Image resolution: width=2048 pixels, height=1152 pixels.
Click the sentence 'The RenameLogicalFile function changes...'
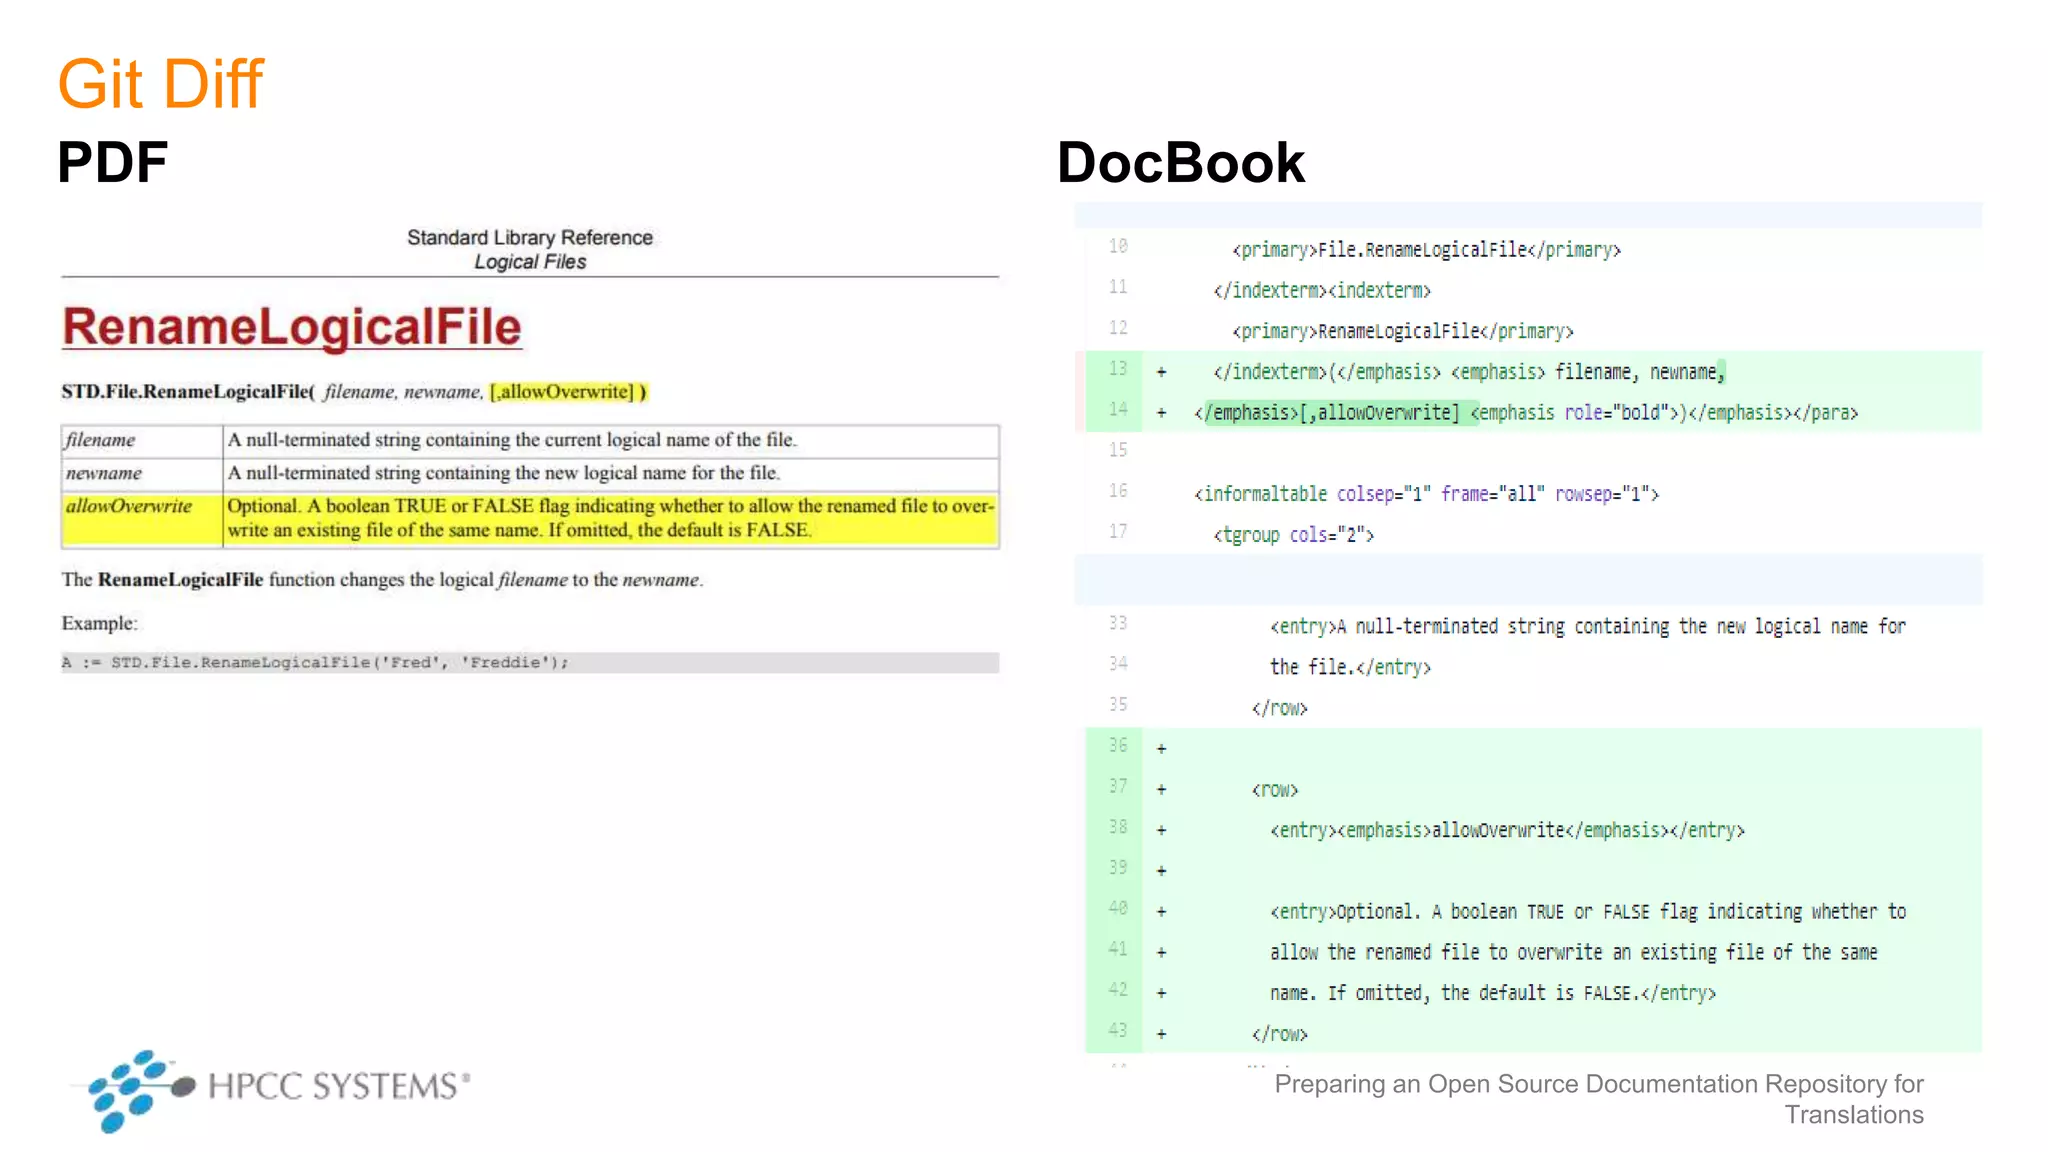pos(382,580)
